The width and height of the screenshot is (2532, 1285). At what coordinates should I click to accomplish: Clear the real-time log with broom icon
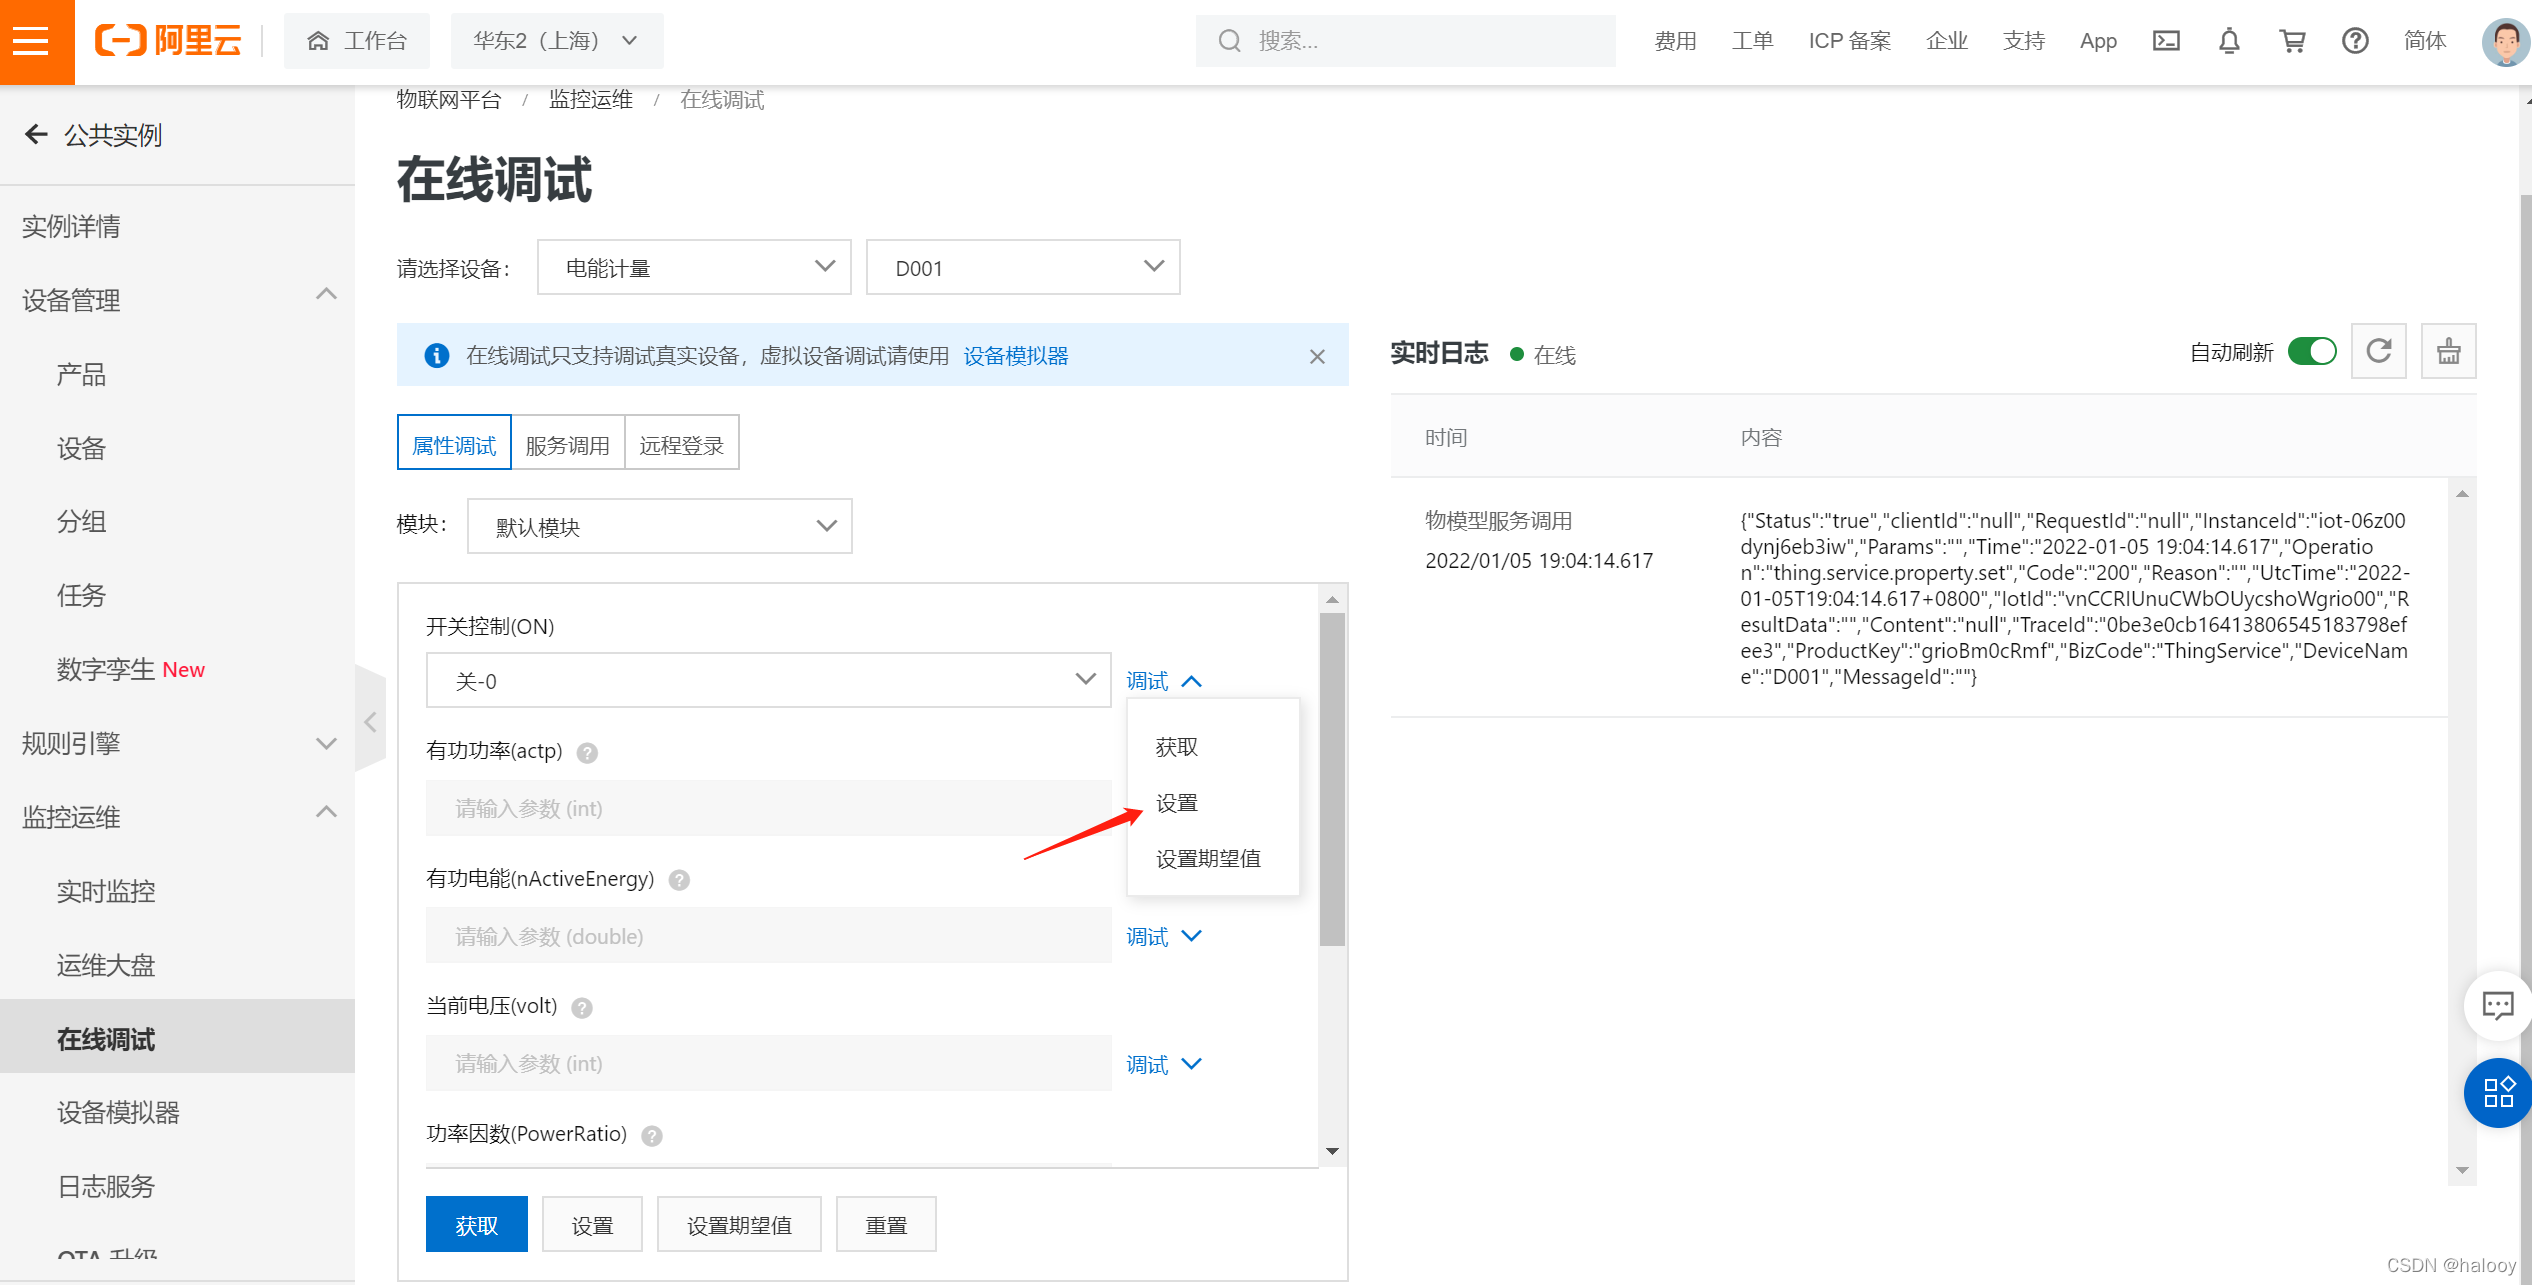tap(2448, 351)
